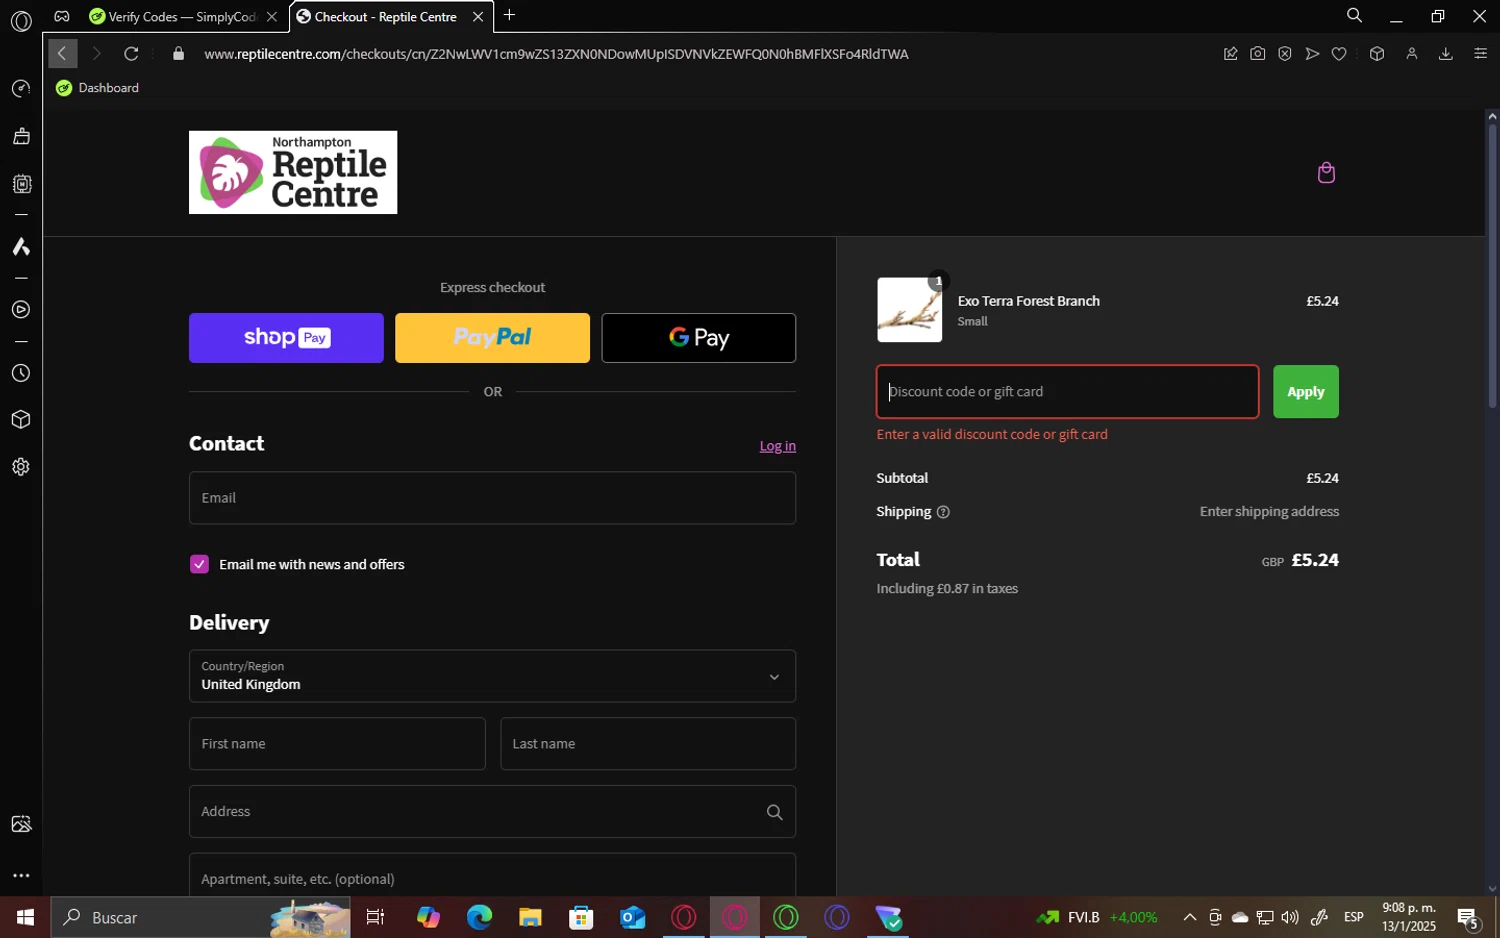The height and width of the screenshot is (938, 1500).
Task: Click the Northampton Reptile Centre logo
Action: coord(293,172)
